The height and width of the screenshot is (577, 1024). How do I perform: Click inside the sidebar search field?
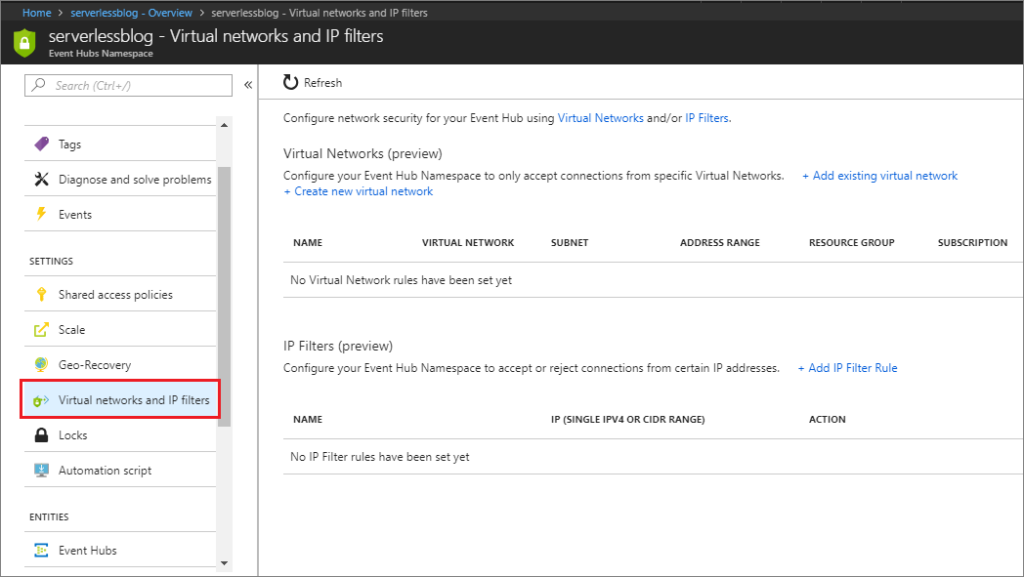click(128, 86)
